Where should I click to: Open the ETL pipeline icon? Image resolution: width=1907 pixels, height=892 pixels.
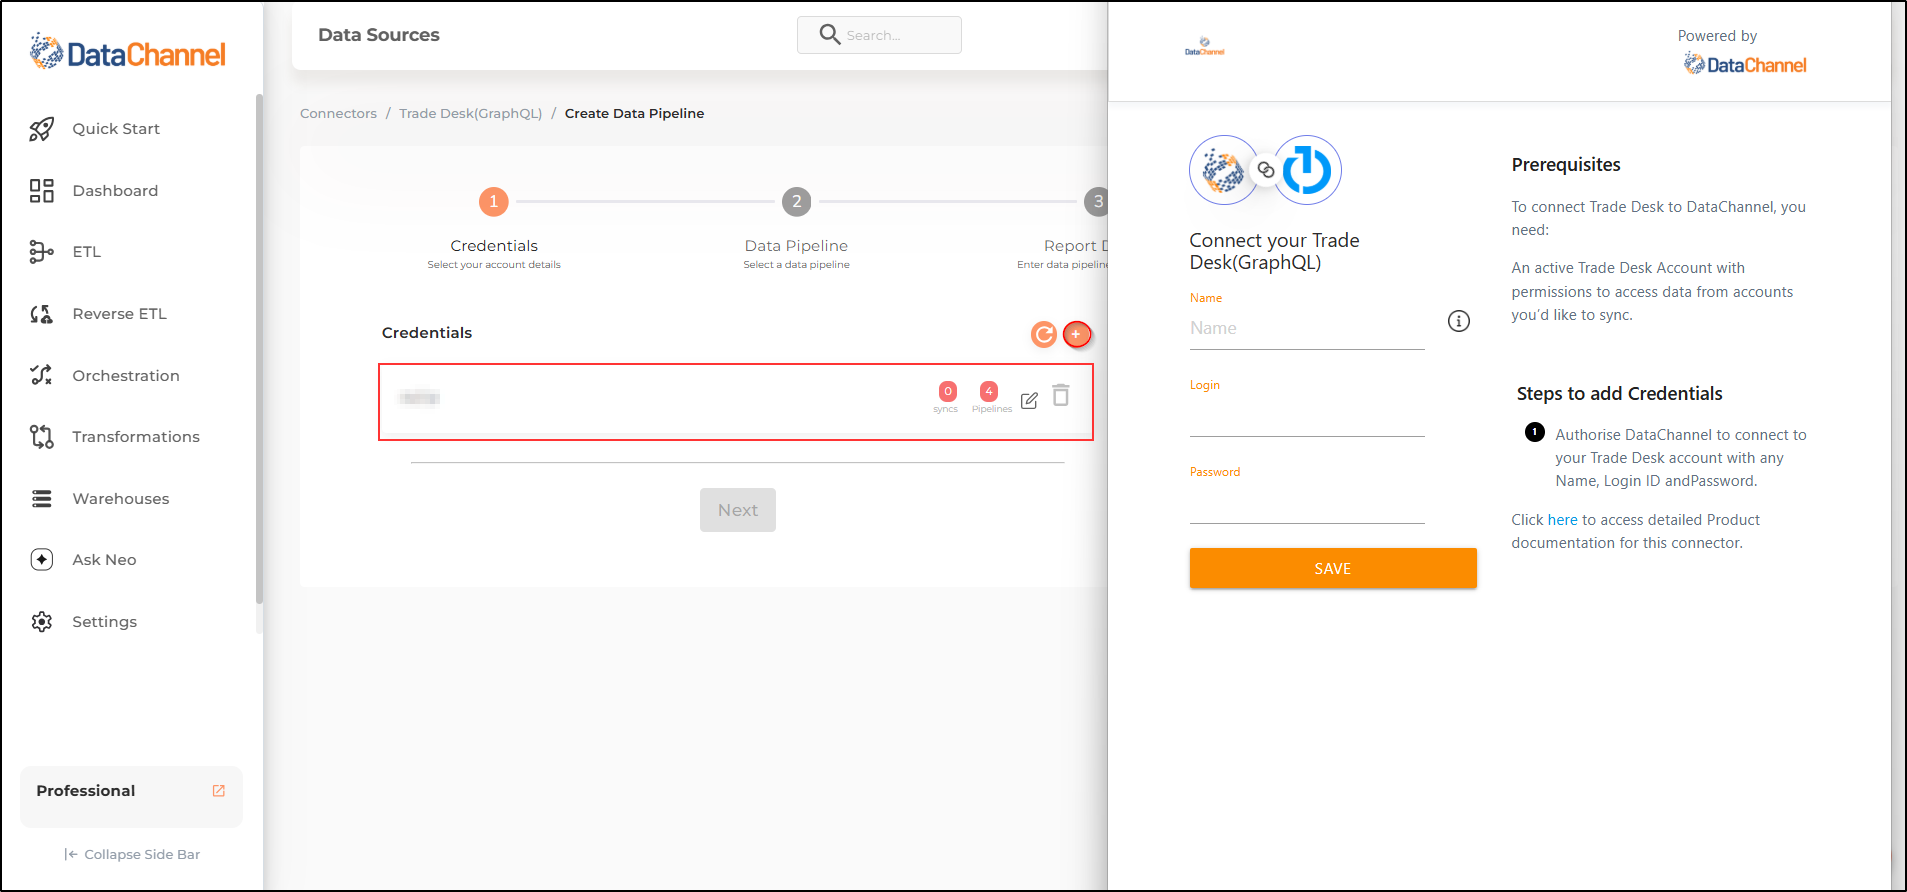[x=41, y=252]
